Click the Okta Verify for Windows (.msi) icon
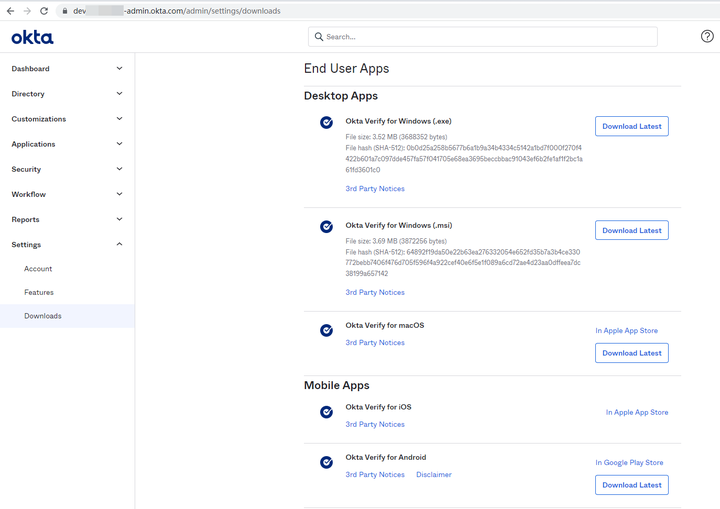The image size is (720, 509). (x=326, y=227)
